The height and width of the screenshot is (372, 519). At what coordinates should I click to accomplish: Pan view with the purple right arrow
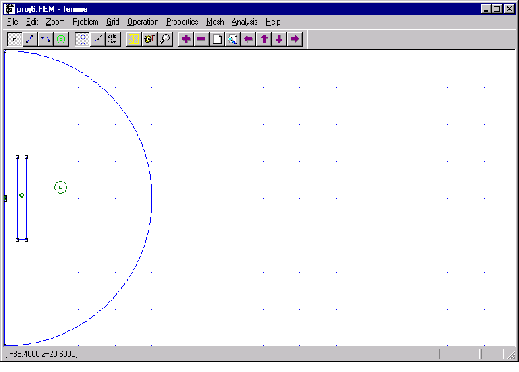[x=295, y=39]
